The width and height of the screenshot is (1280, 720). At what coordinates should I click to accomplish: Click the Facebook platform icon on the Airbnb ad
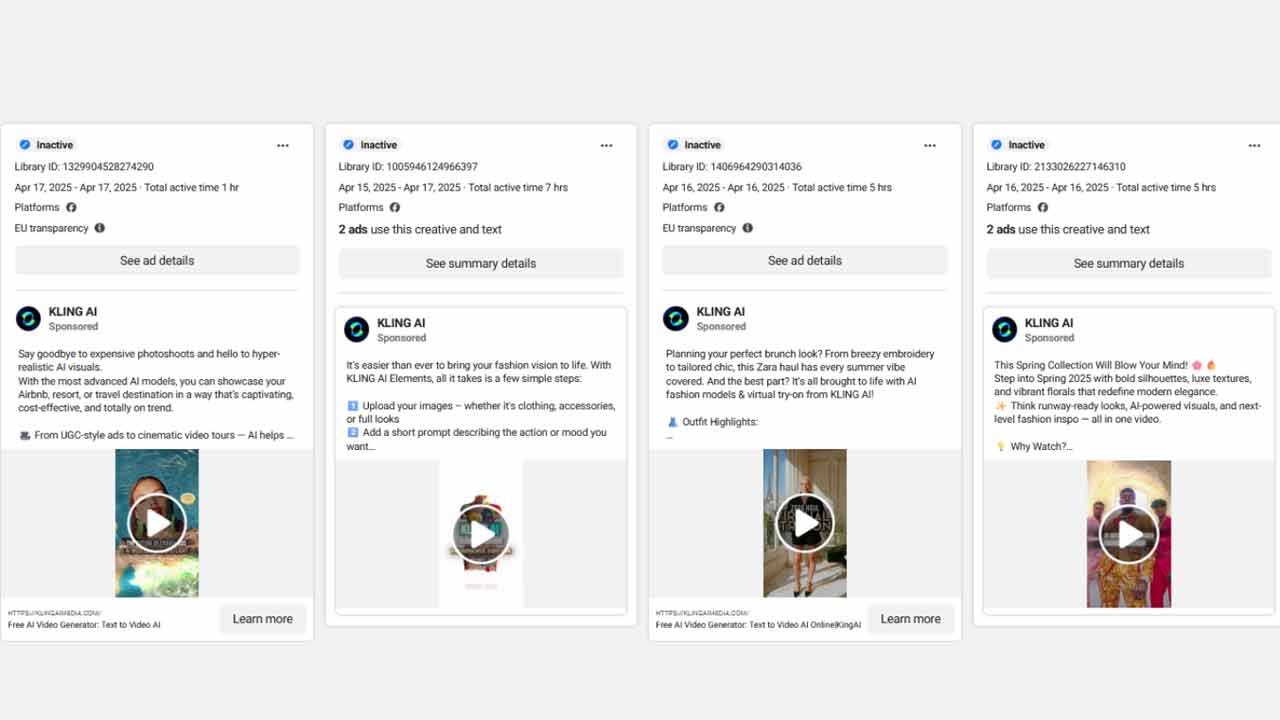pos(71,208)
